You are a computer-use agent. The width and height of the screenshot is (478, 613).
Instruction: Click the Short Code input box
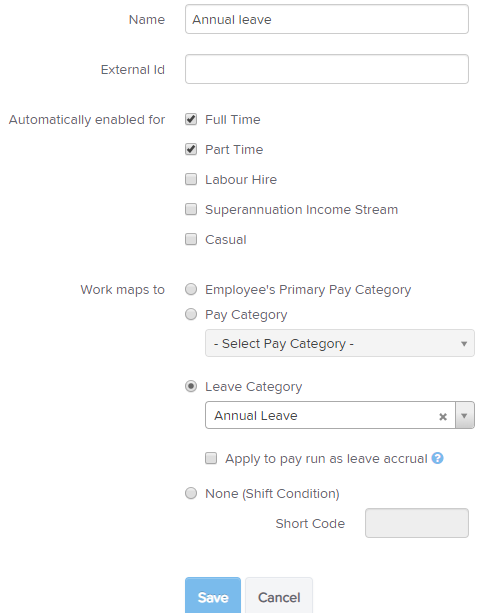pyautogui.click(x=417, y=523)
